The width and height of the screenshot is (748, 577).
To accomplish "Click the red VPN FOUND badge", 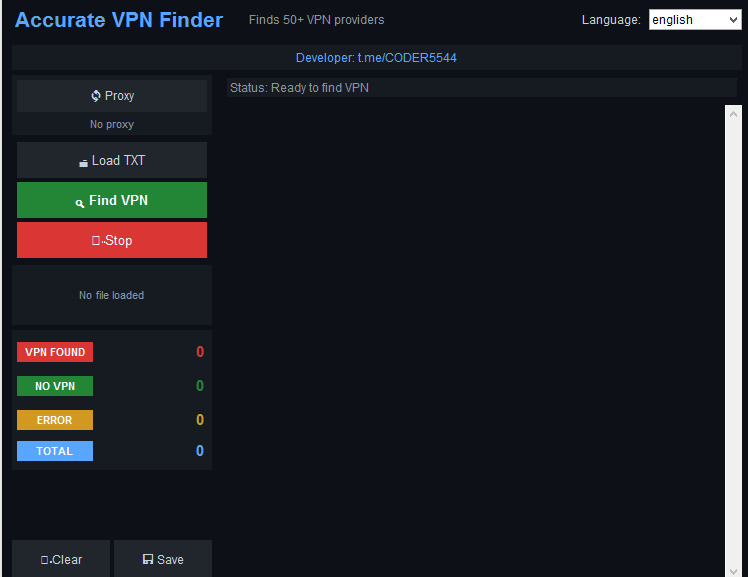I will click(55, 352).
